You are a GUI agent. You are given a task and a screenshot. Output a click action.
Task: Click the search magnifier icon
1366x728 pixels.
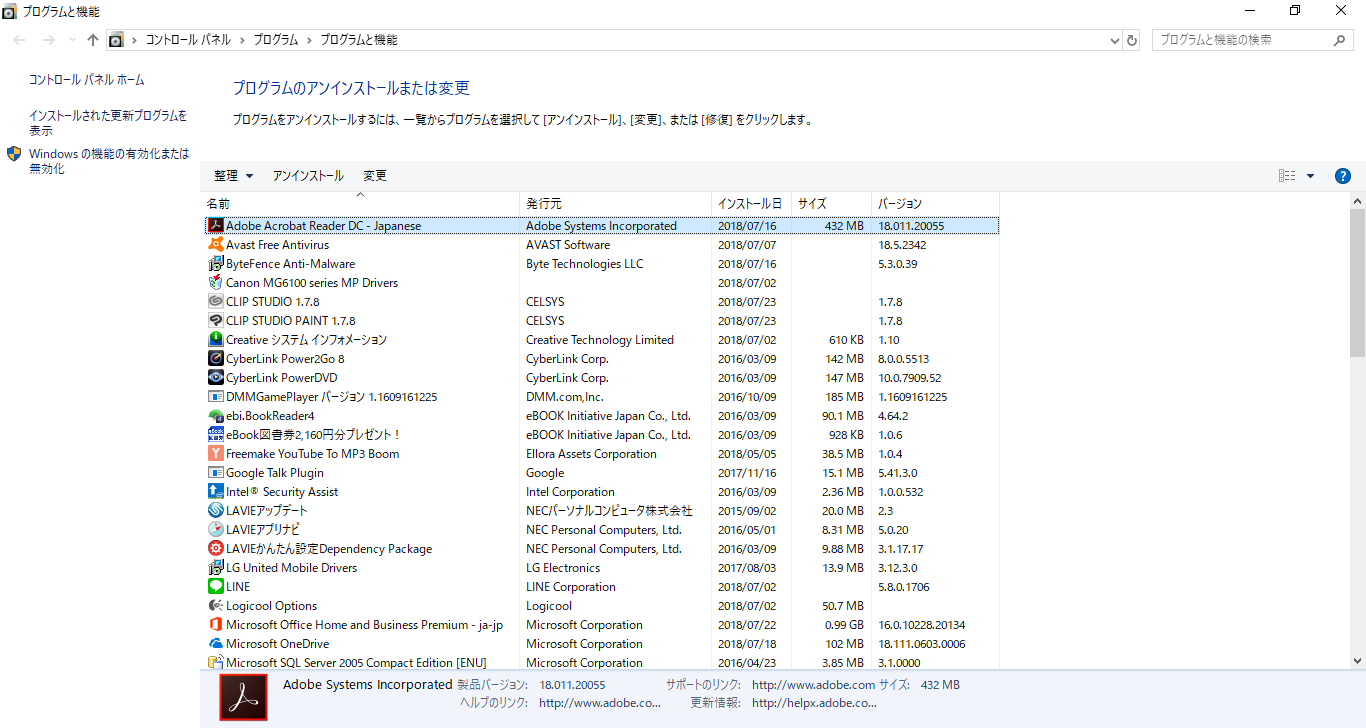1340,40
